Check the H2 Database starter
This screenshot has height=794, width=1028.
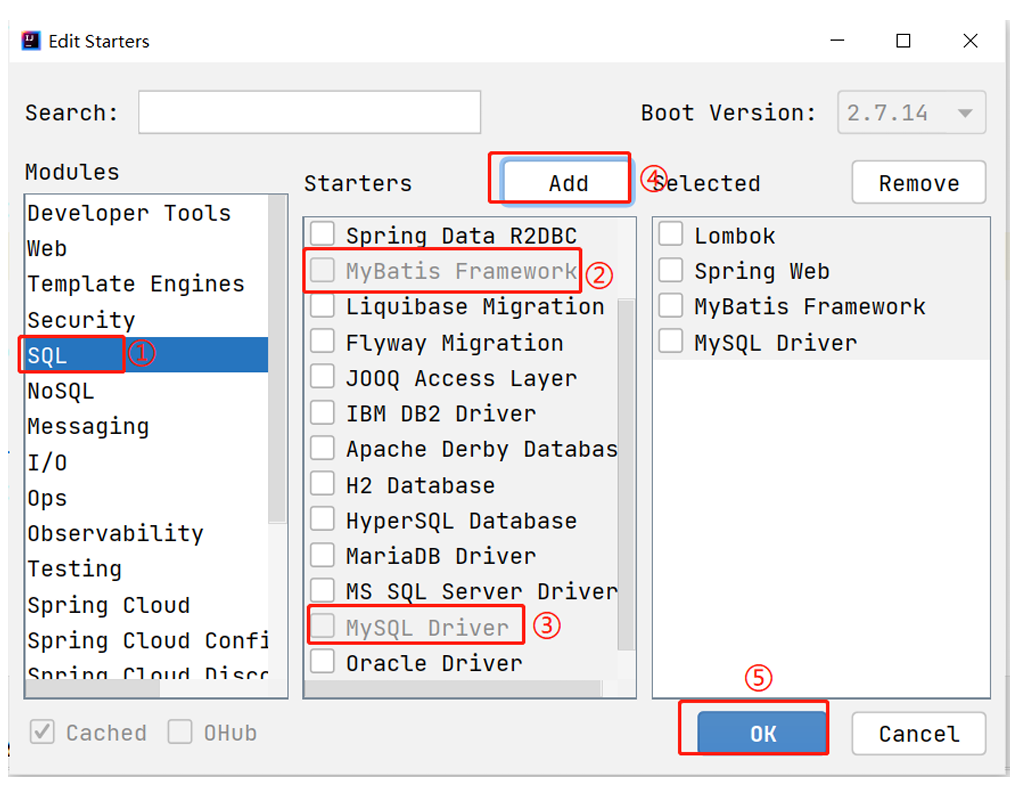(x=322, y=483)
